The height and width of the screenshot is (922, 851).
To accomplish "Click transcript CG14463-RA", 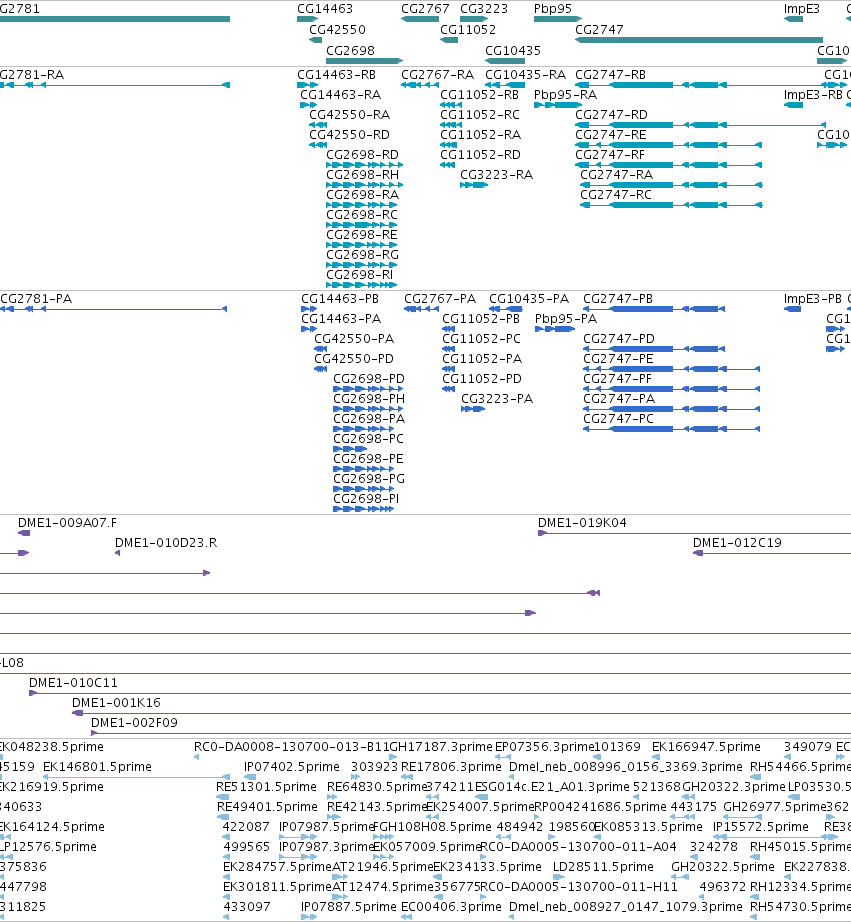I will (x=341, y=95).
